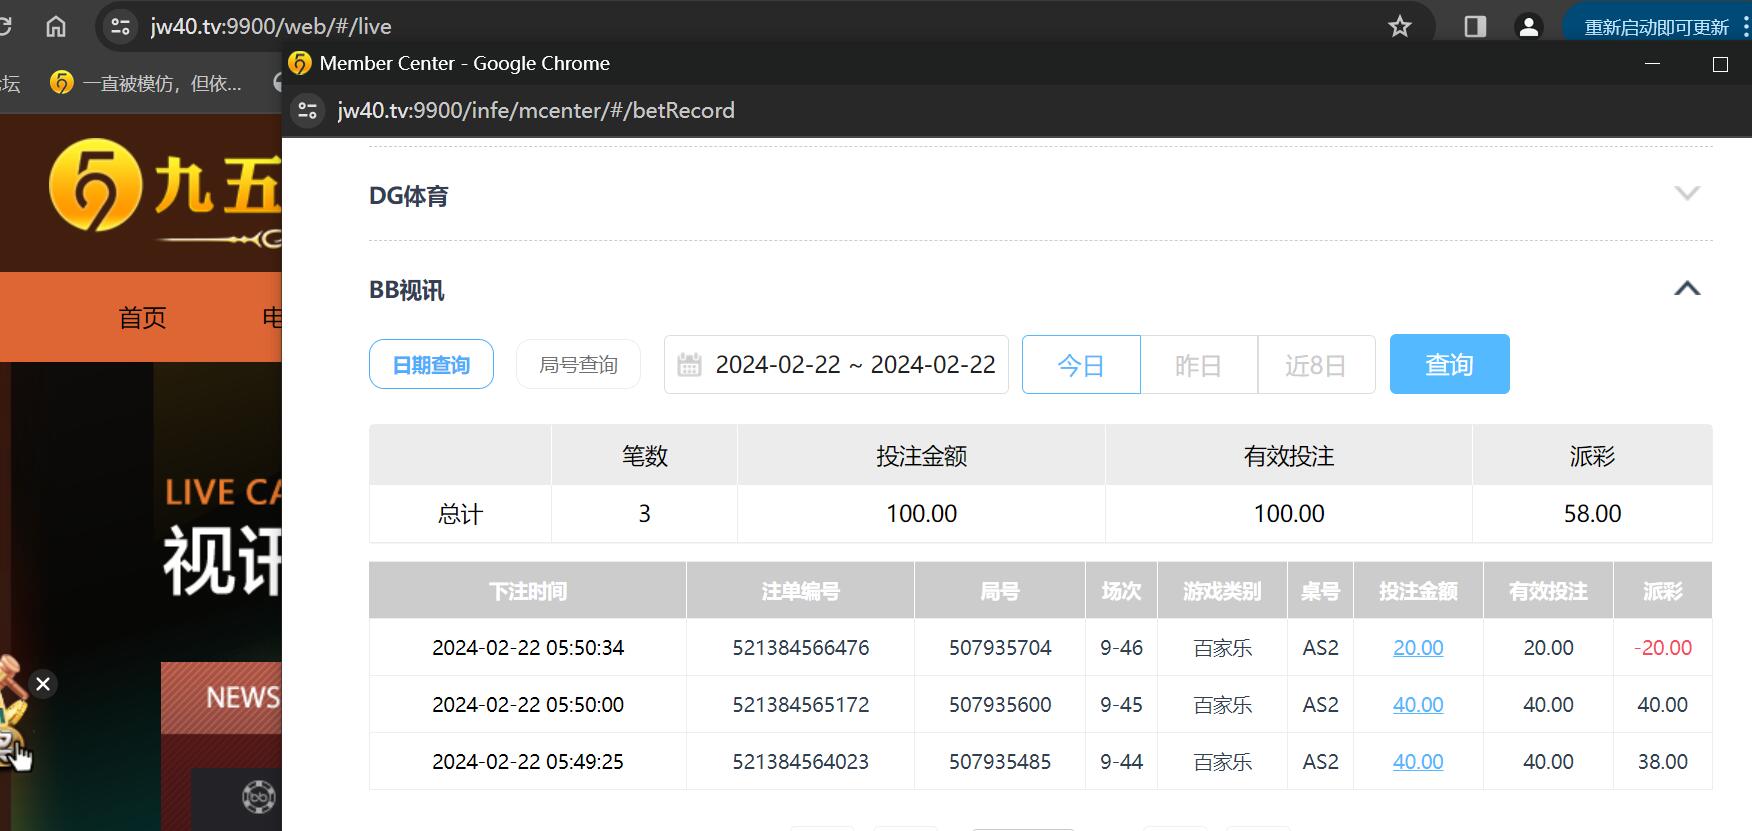Click the 38.00 payout value

tap(1663, 761)
